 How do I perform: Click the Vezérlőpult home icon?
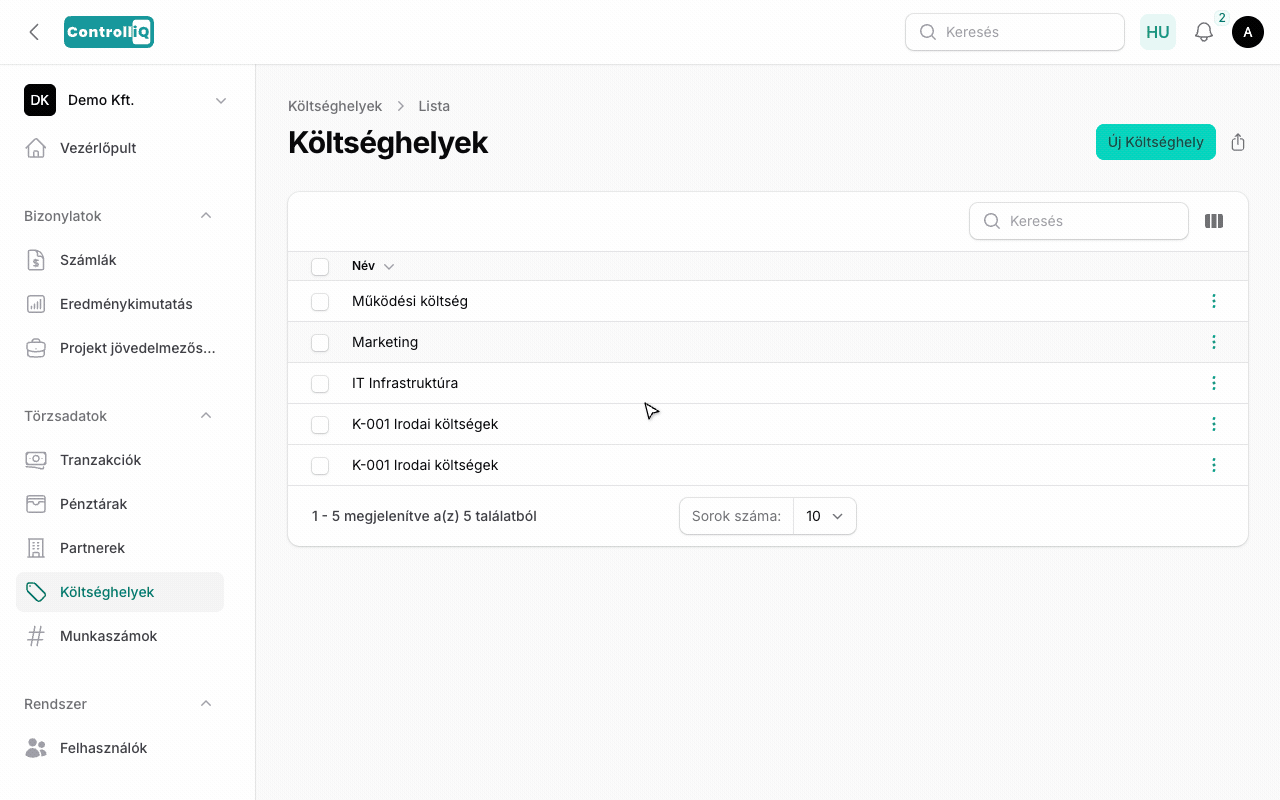[x=36, y=148]
